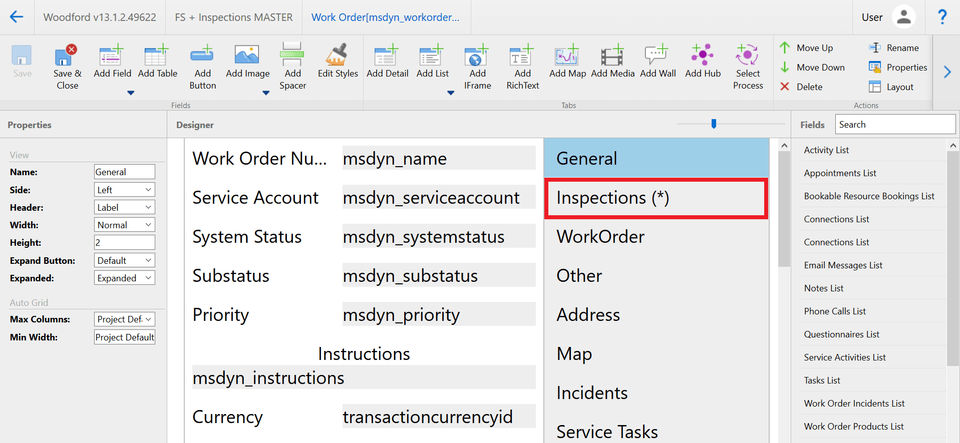This screenshot has height=443, width=960.
Task: Open the Expand Button dropdown
Action: click(x=125, y=260)
